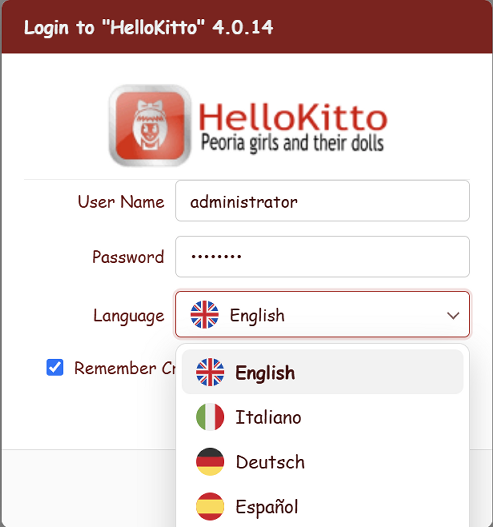Viewport: 493px width, 527px height.
Task: Click the Remember Credentials label text
Action: click(x=125, y=368)
